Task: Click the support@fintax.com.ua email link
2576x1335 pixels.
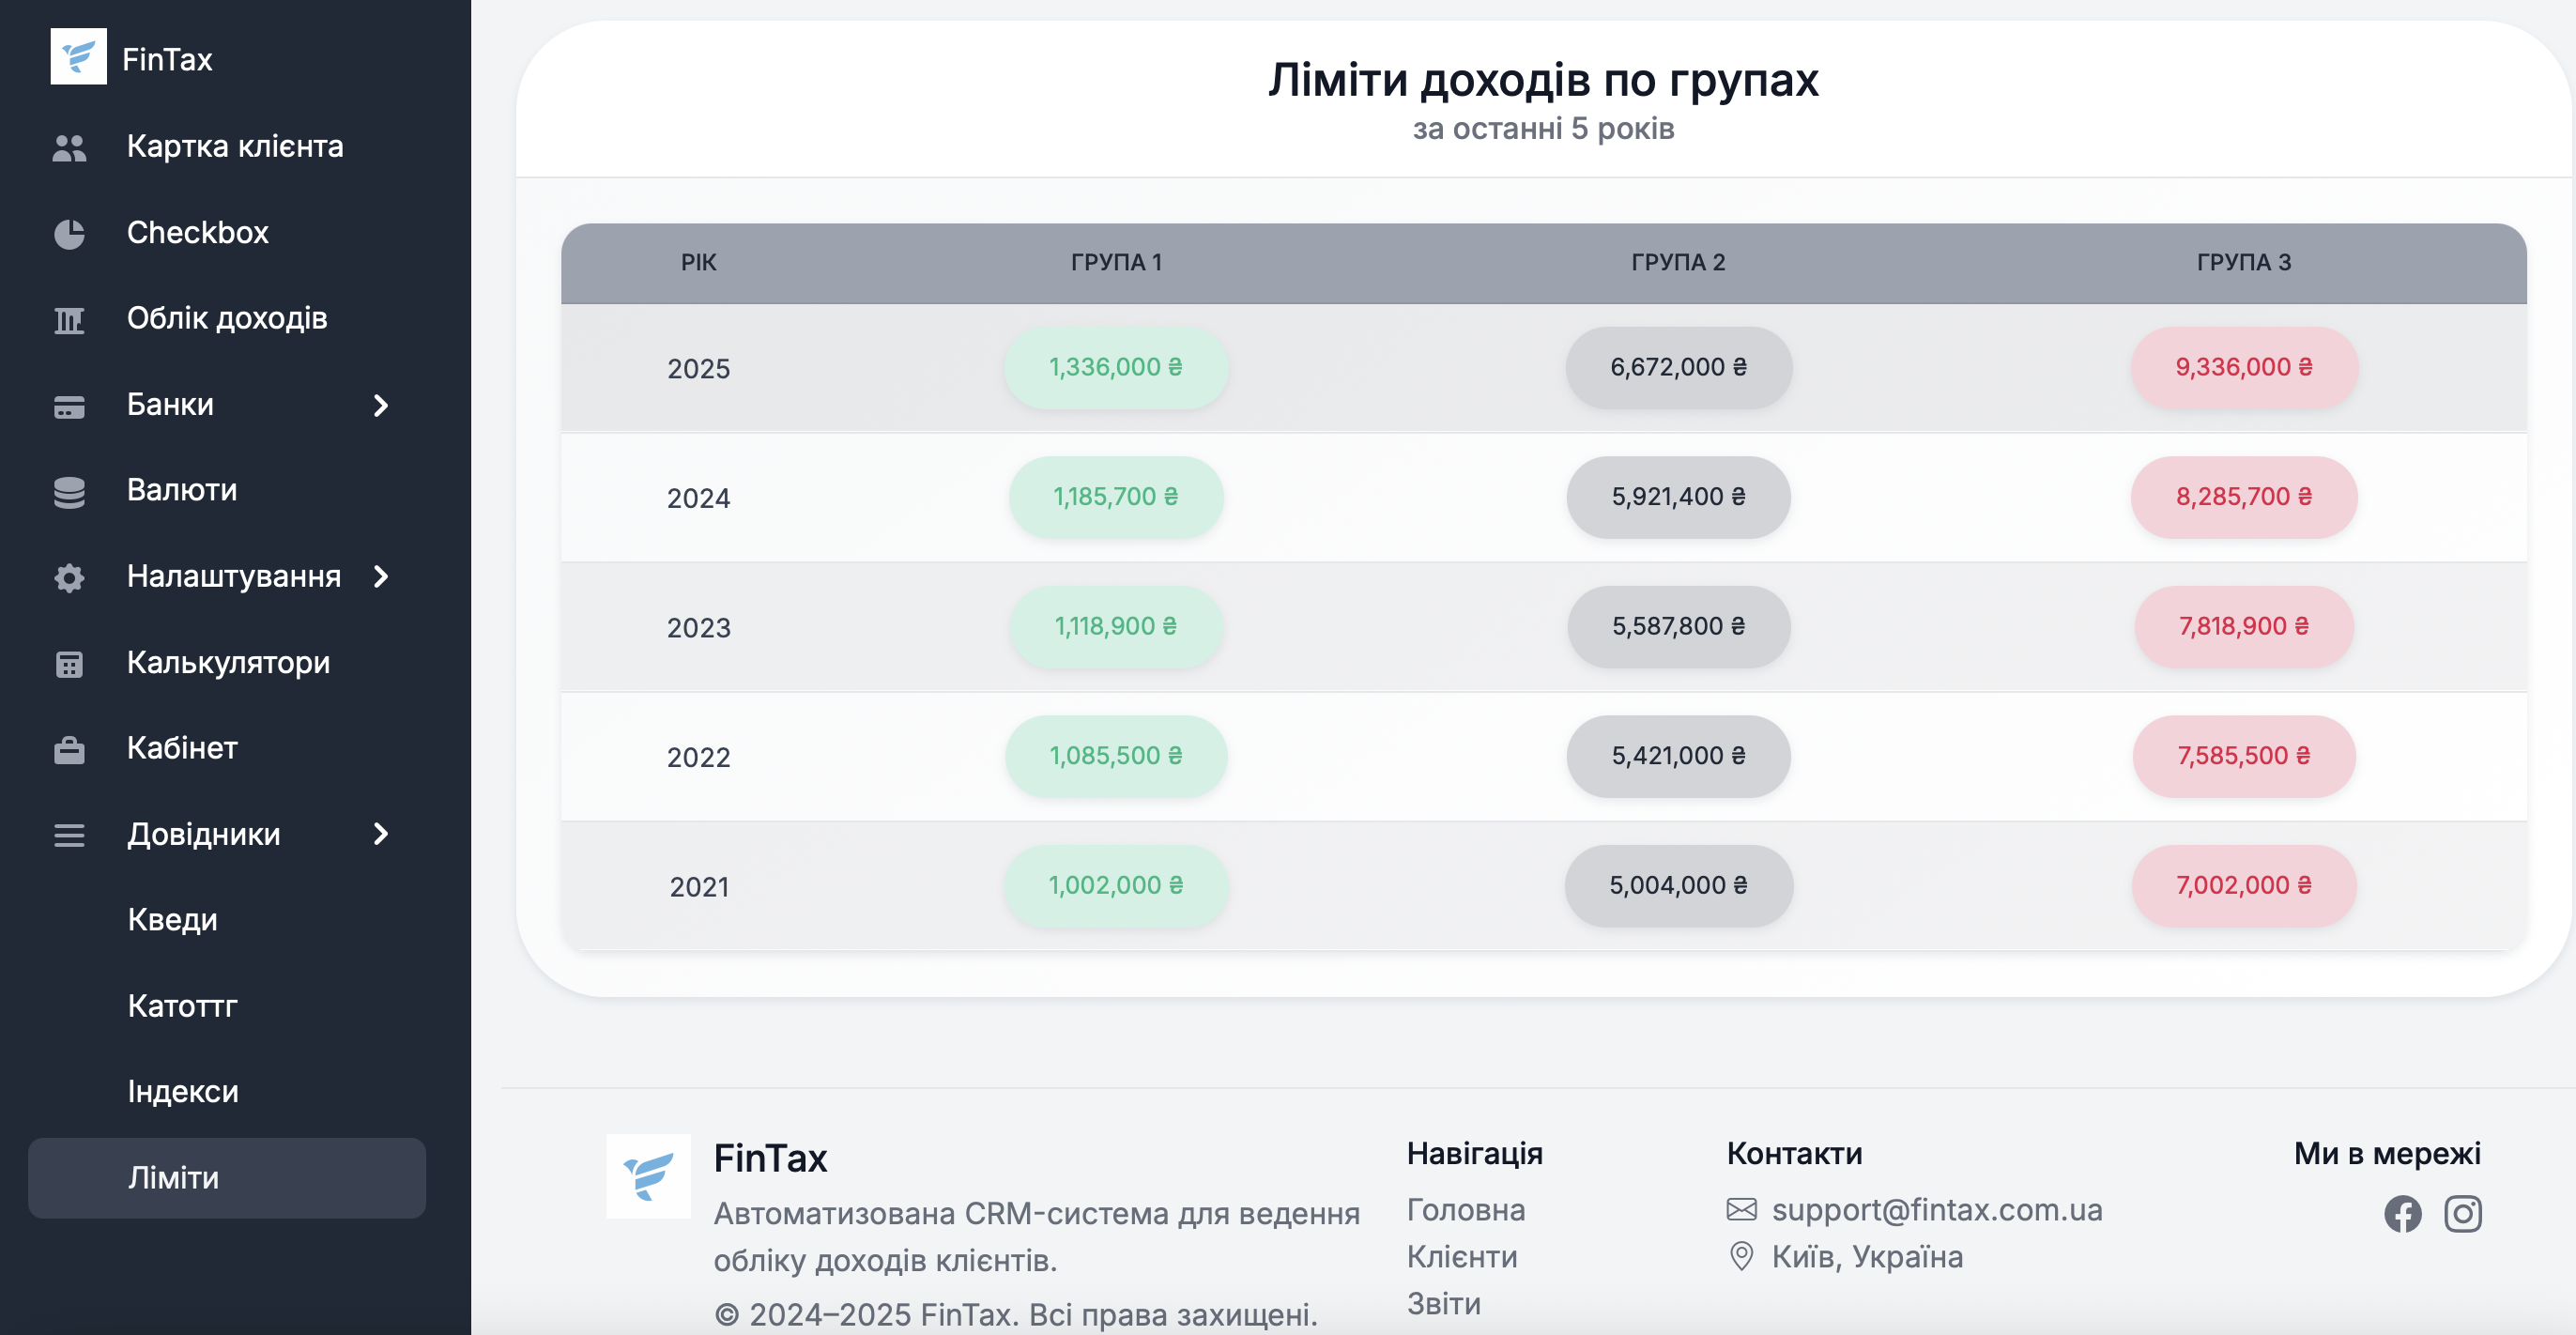Action: (x=1936, y=1210)
